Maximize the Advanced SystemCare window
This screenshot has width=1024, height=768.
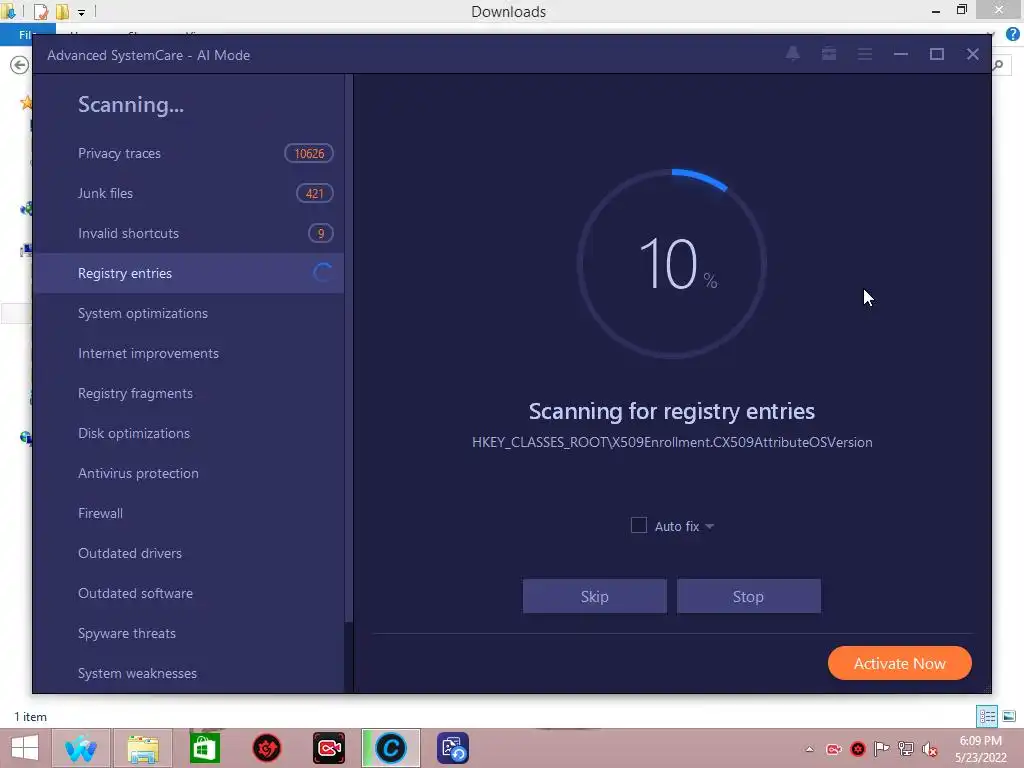(936, 54)
